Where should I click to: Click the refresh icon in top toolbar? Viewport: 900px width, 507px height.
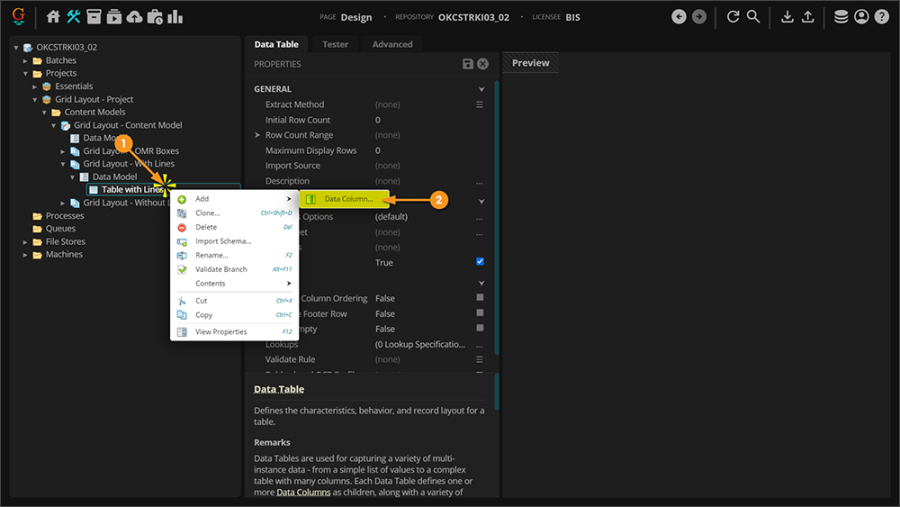tap(733, 17)
